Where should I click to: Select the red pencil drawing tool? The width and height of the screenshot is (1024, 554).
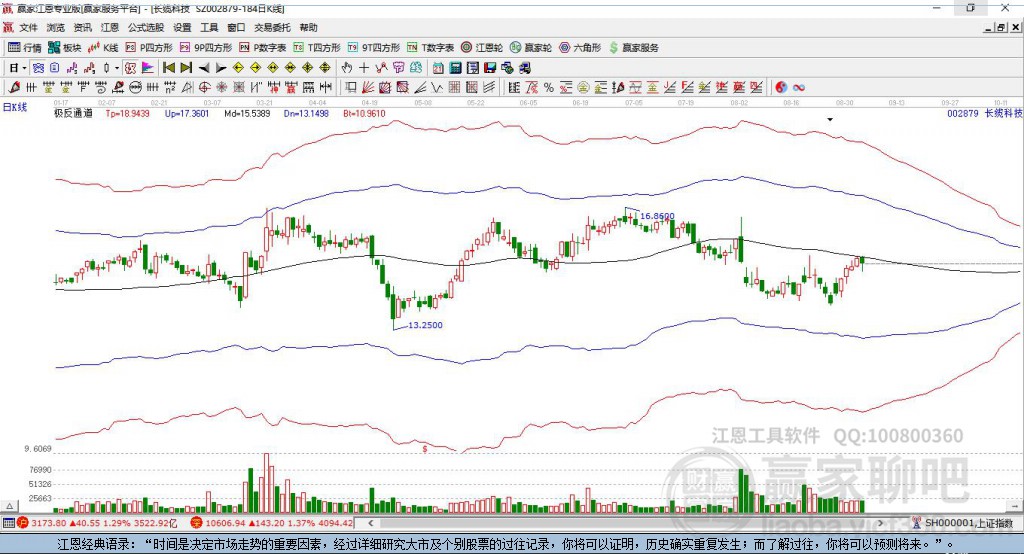click(x=14, y=87)
